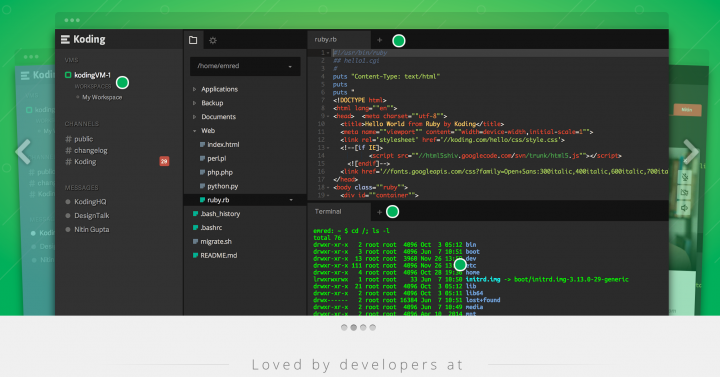The image size is (720, 377).
Task: Switch to the ruby.rb editor tab
Action: click(339, 39)
